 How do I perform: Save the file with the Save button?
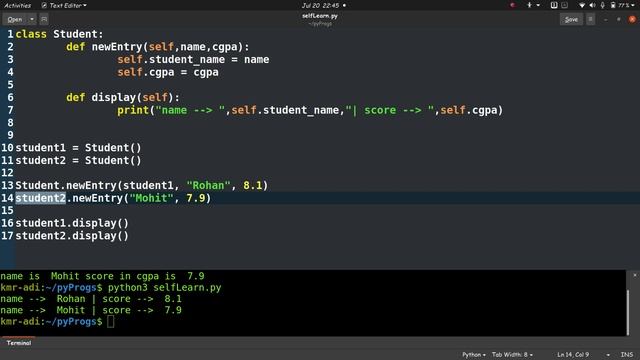click(x=571, y=19)
